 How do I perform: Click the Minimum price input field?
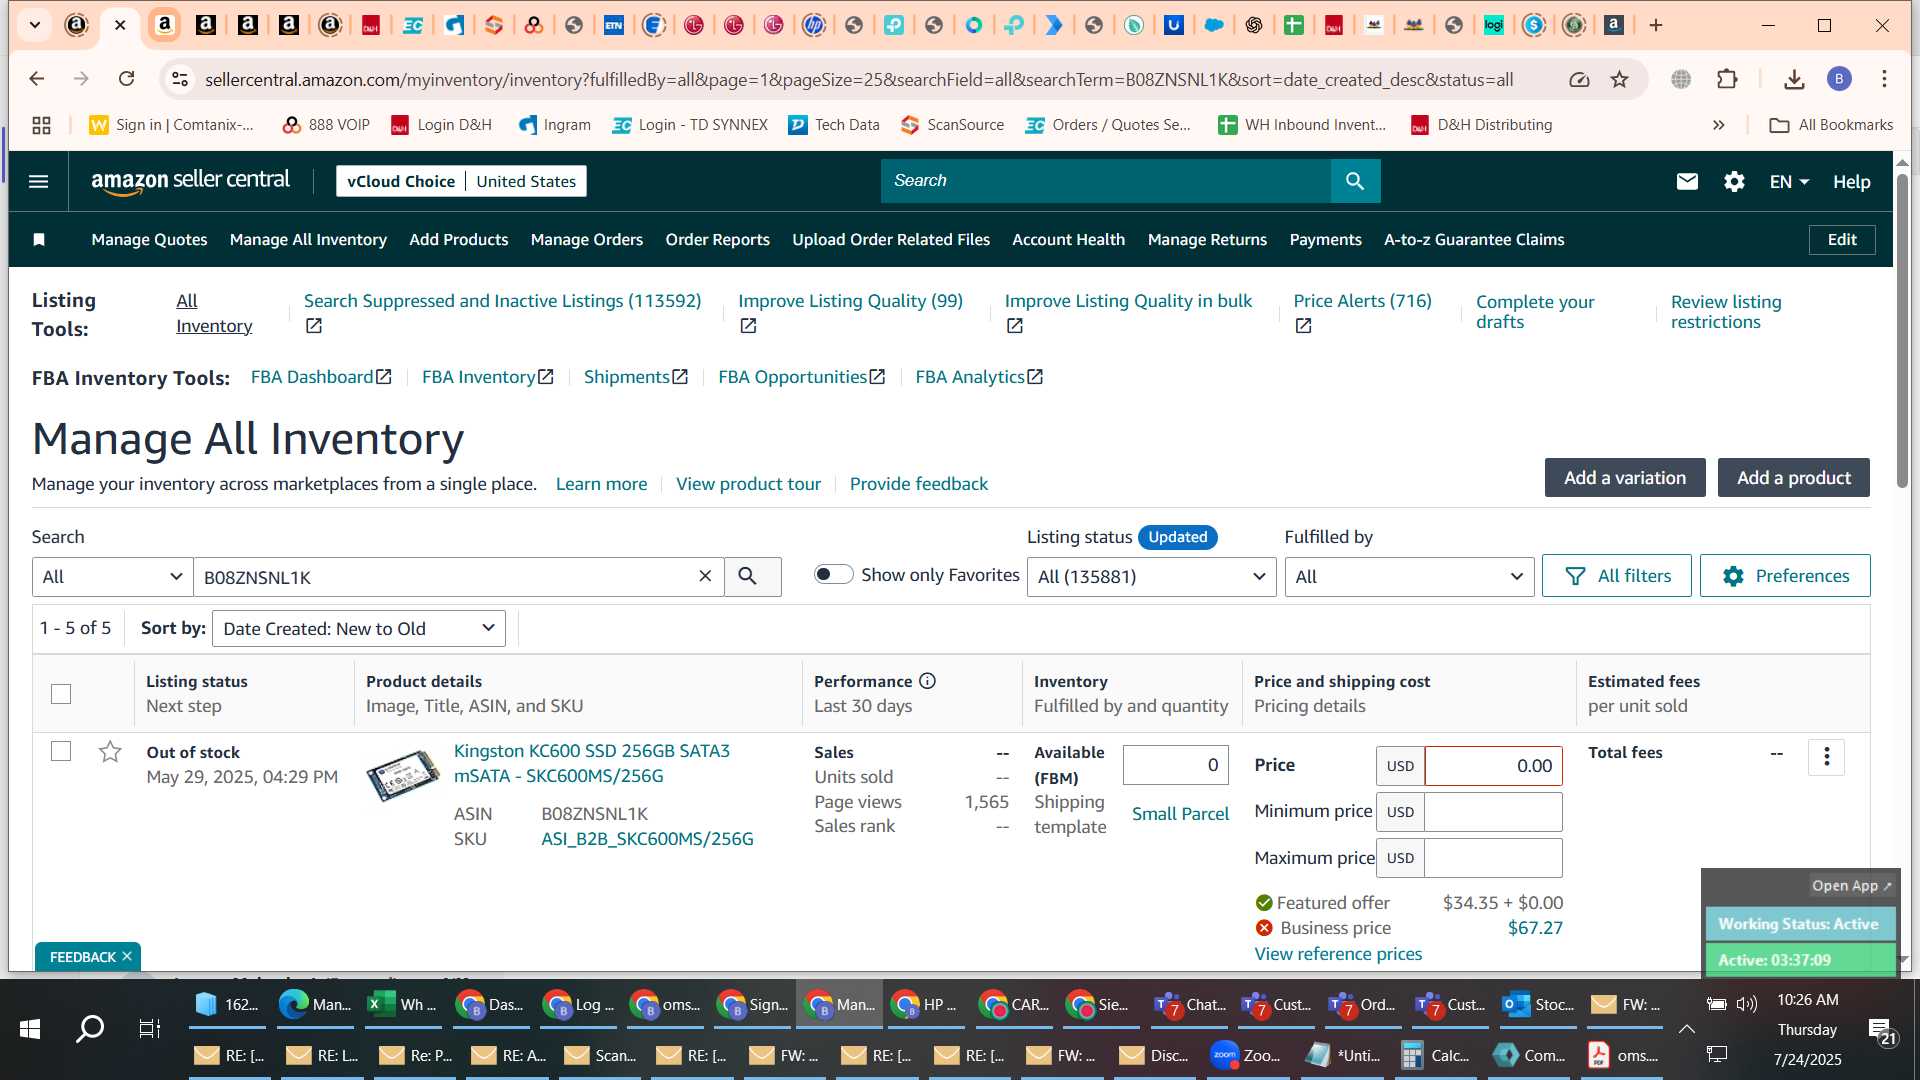tap(1493, 812)
